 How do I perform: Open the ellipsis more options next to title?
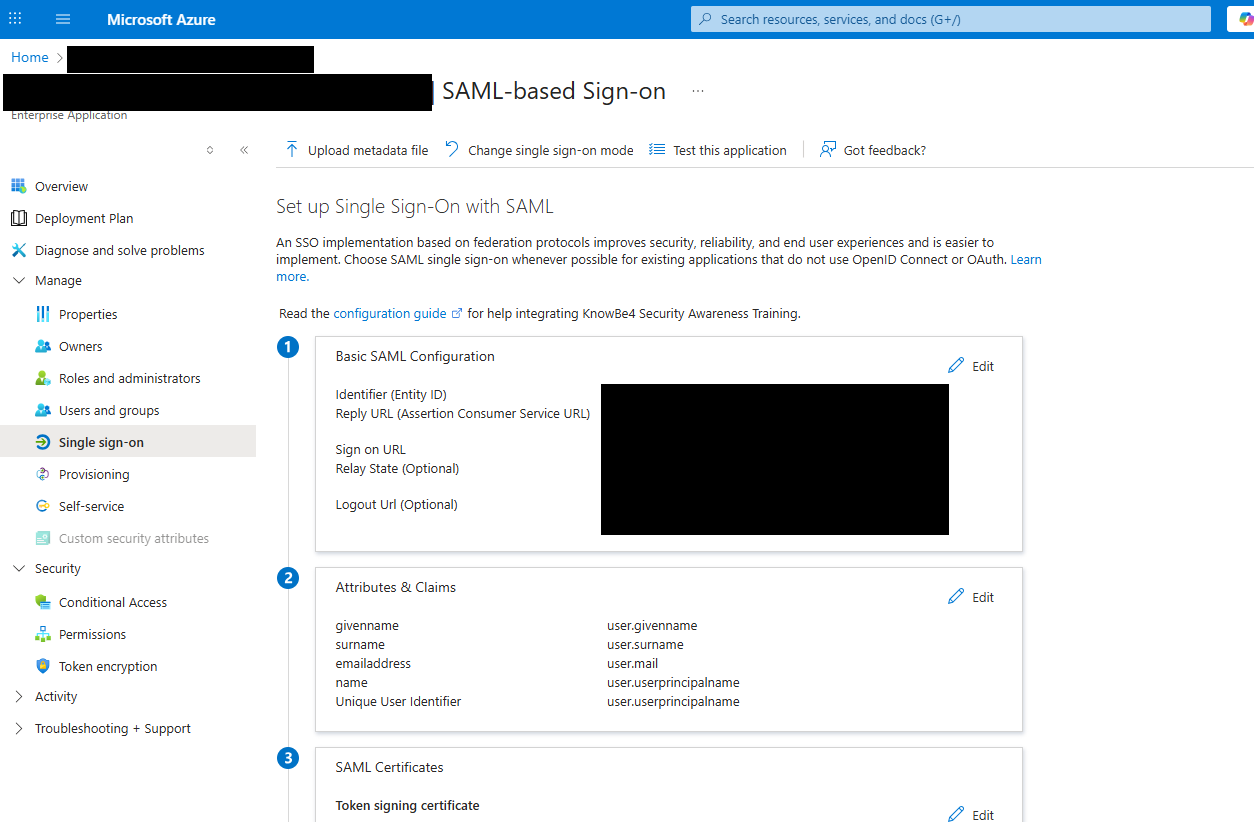click(x=698, y=91)
